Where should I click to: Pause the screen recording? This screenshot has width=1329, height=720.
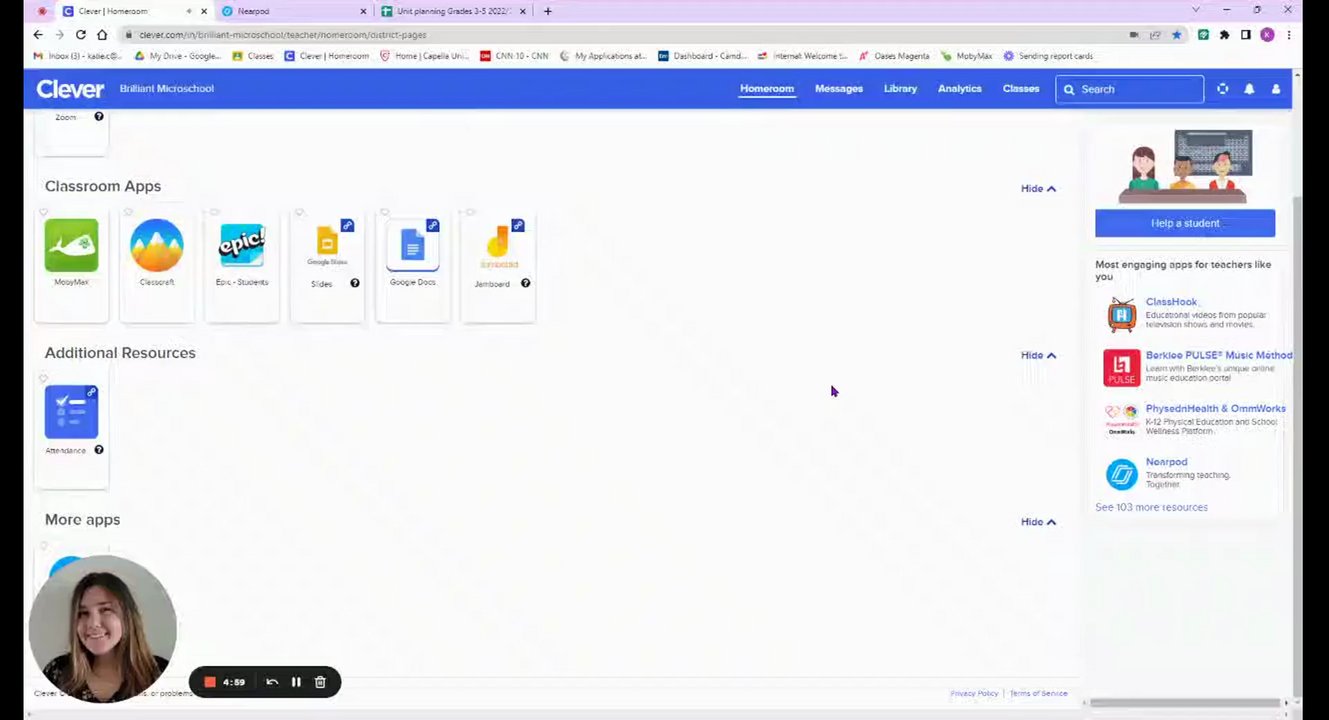[x=296, y=682]
